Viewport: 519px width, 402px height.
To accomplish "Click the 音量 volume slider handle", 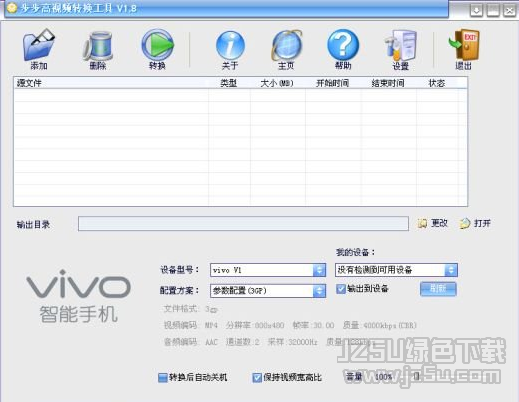I will point(417,377).
